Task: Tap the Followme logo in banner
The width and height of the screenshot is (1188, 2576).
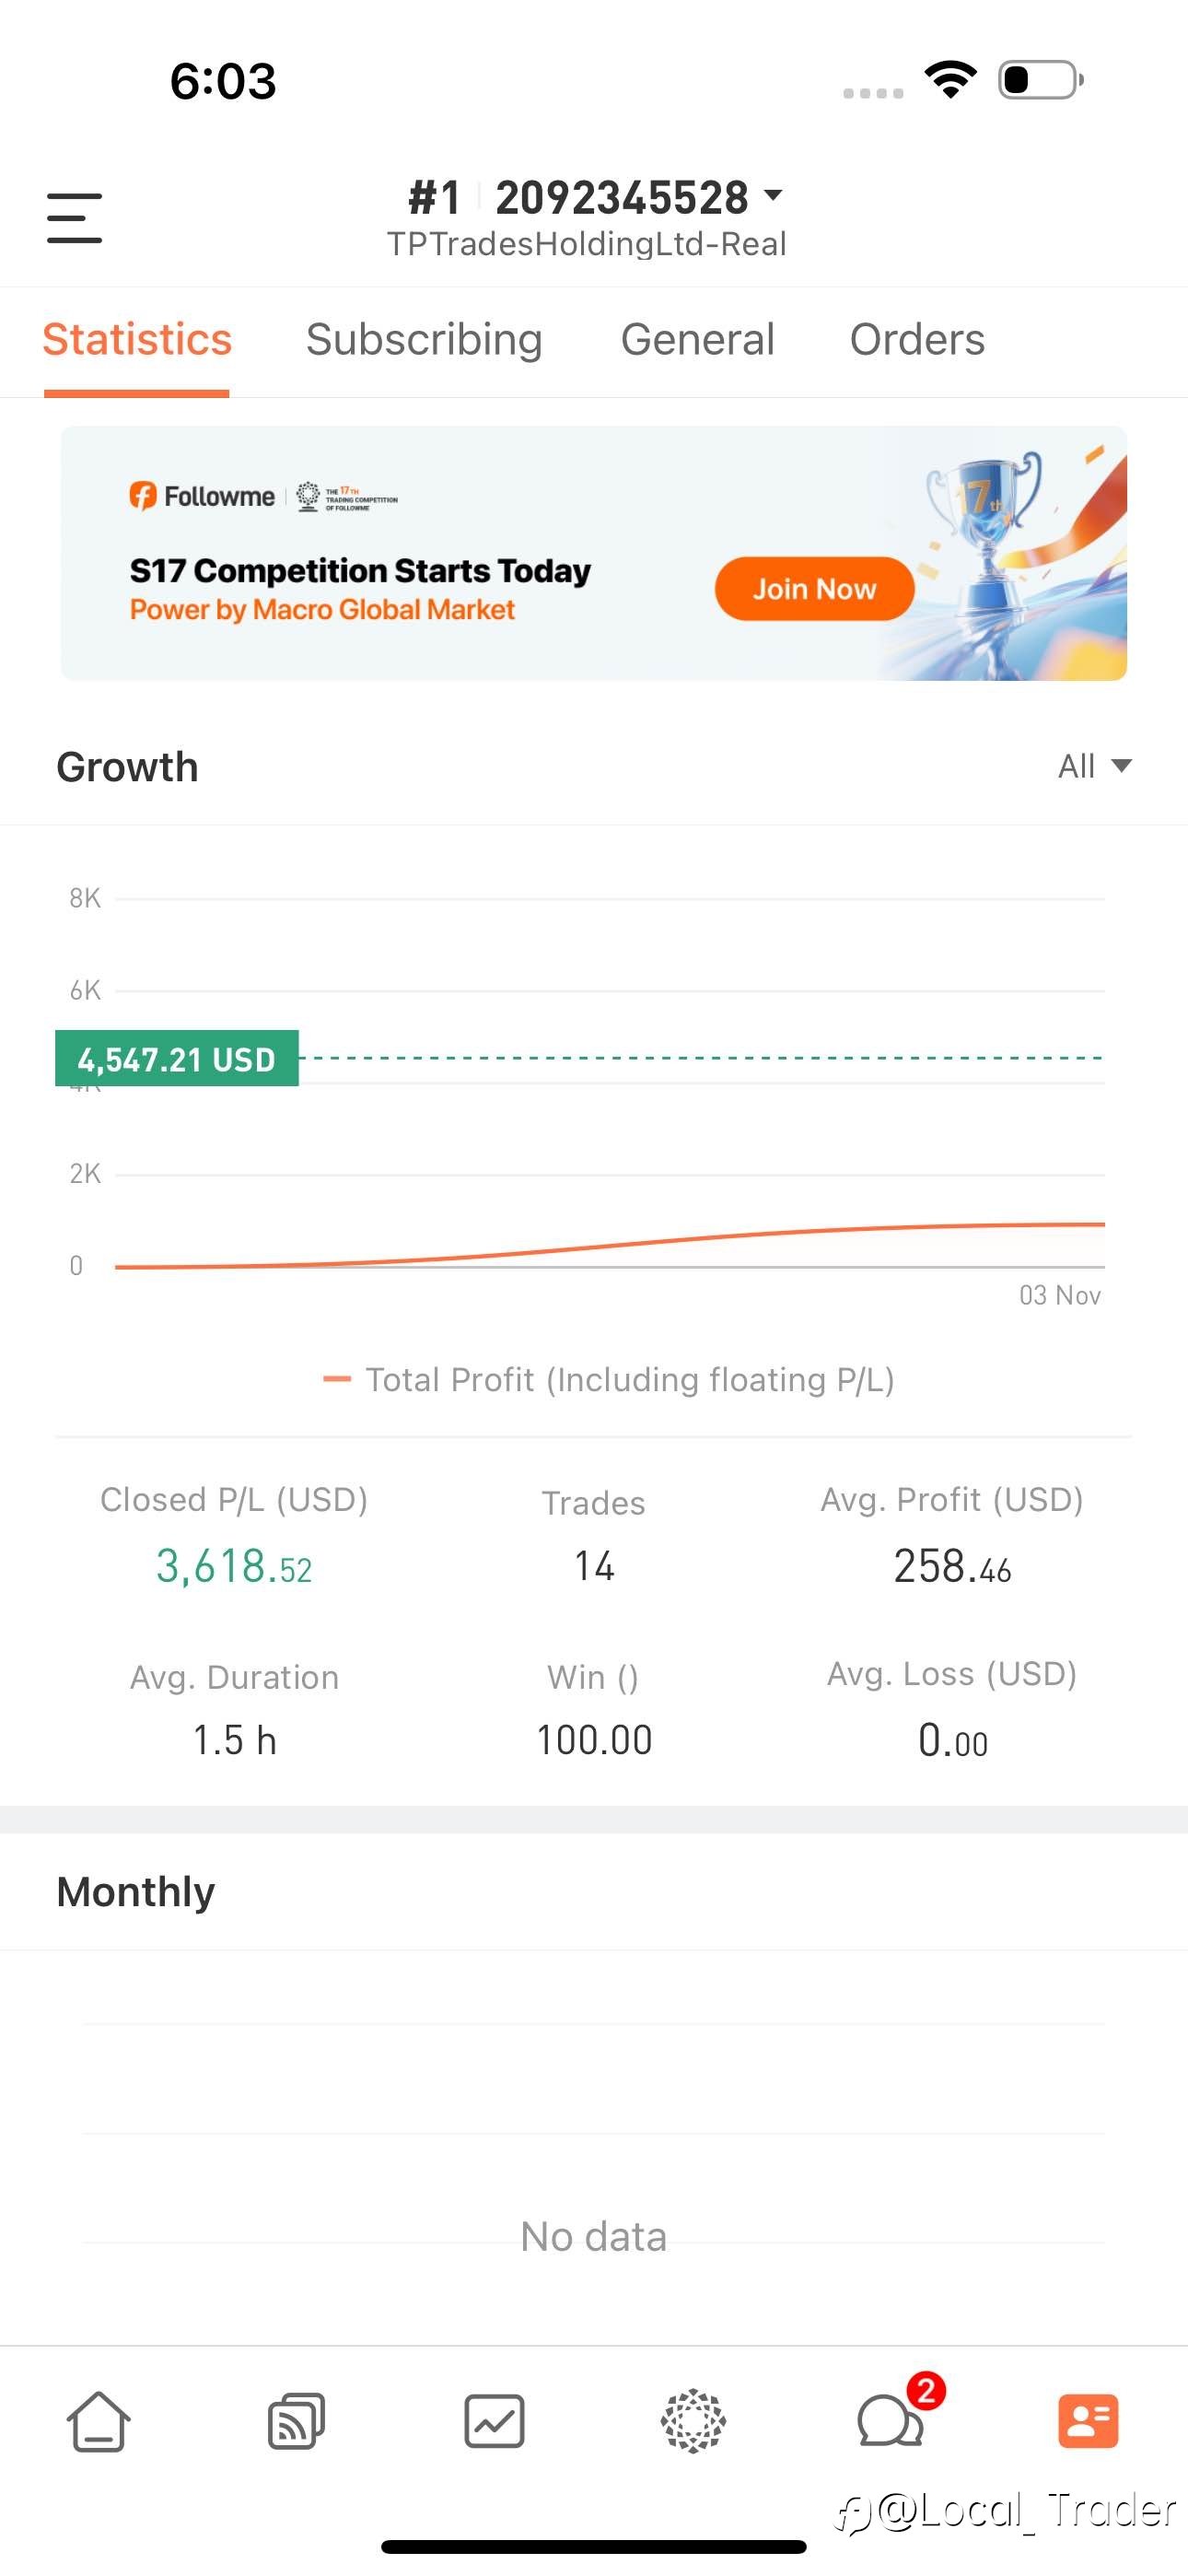Action: tap(202, 496)
